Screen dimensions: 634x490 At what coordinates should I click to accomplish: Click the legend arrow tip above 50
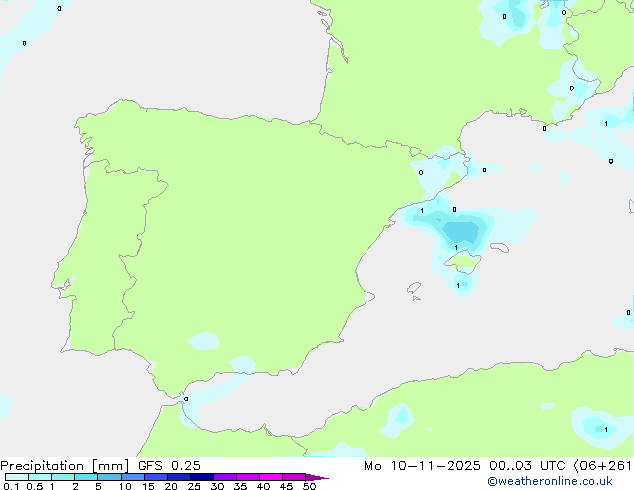(317, 477)
